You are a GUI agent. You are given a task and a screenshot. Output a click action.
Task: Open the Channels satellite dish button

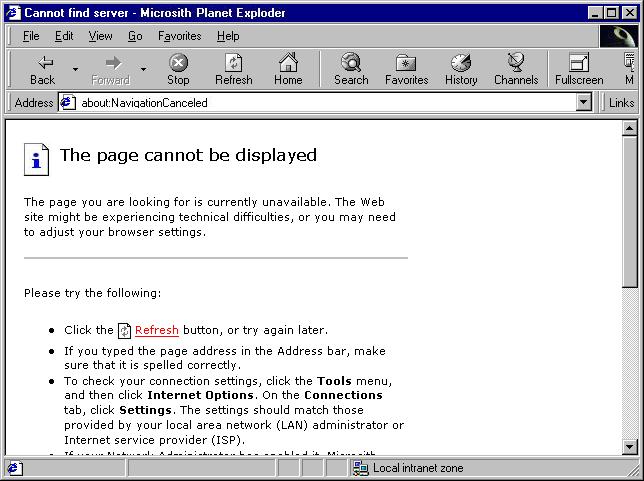(x=516, y=69)
